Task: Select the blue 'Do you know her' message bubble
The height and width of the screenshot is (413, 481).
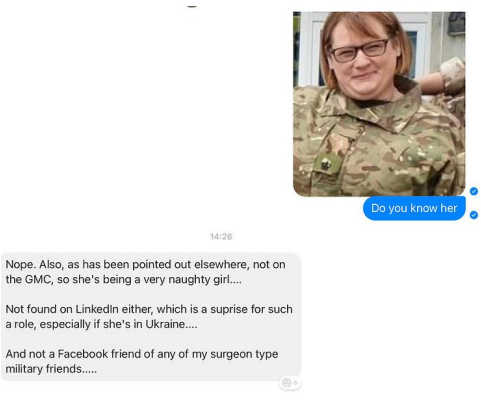Action: click(x=414, y=208)
